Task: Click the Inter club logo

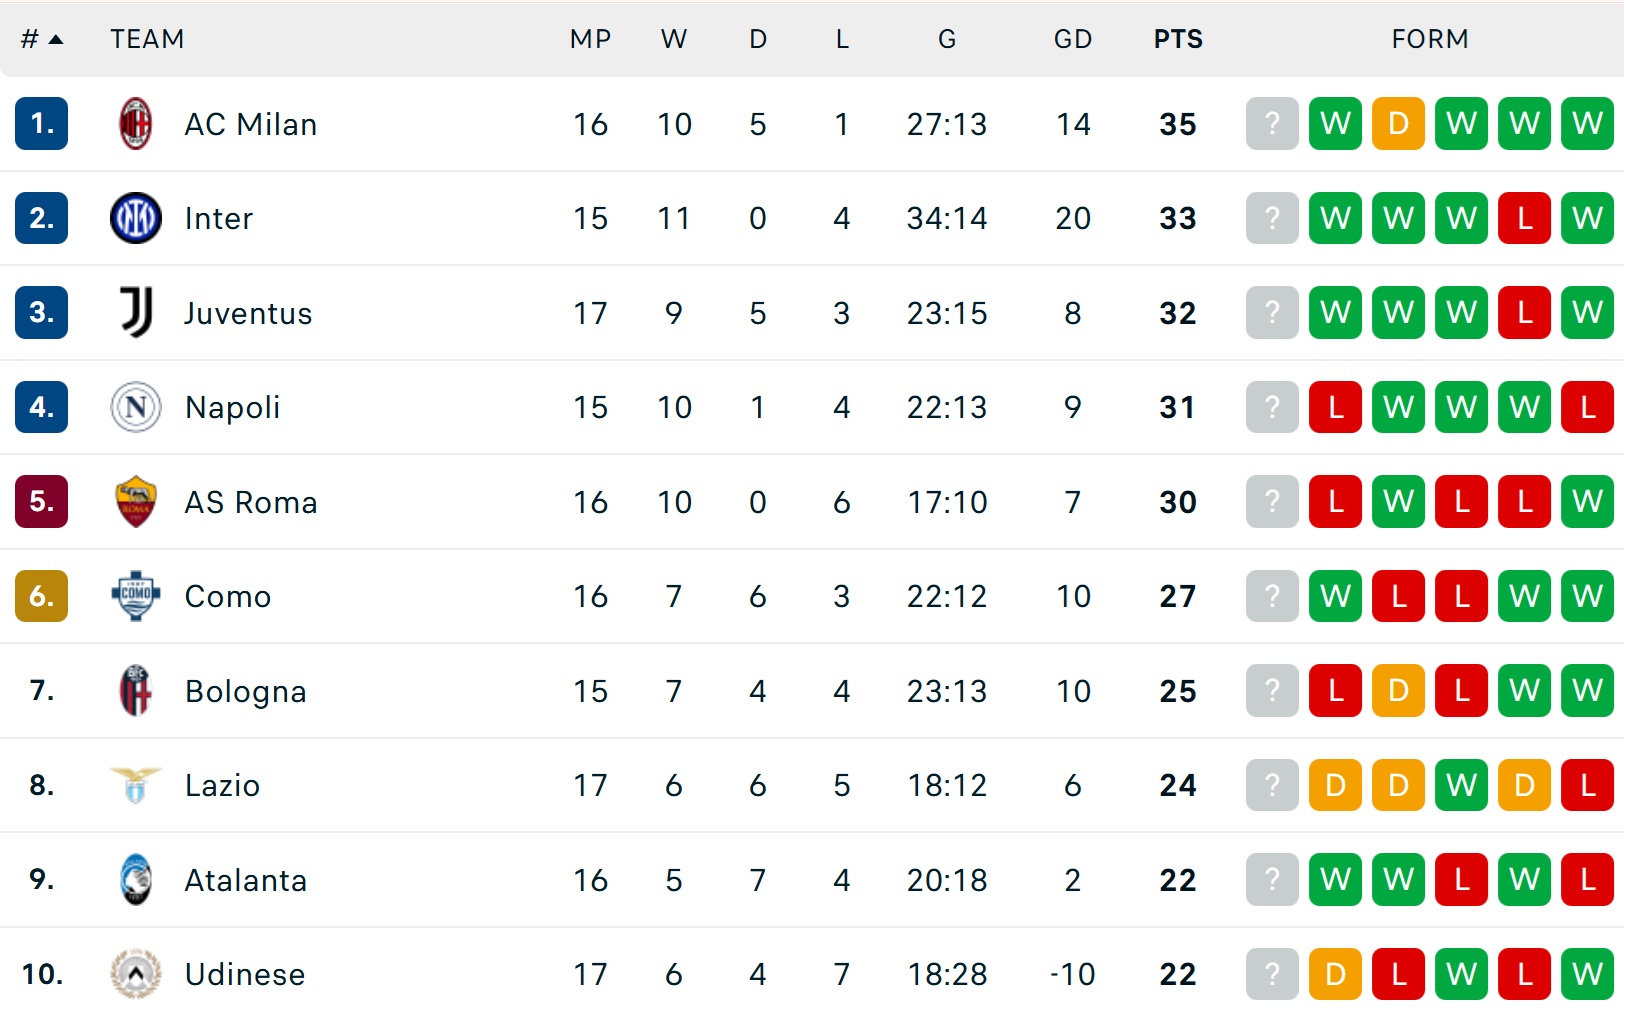Action: point(136,218)
